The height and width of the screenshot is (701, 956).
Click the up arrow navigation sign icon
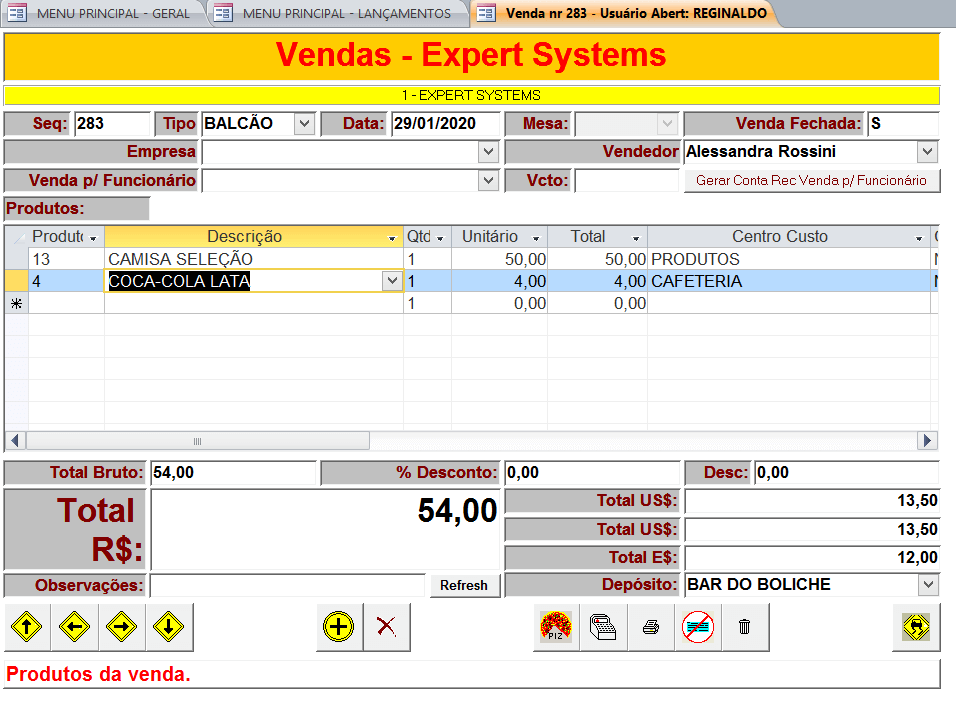(28, 627)
